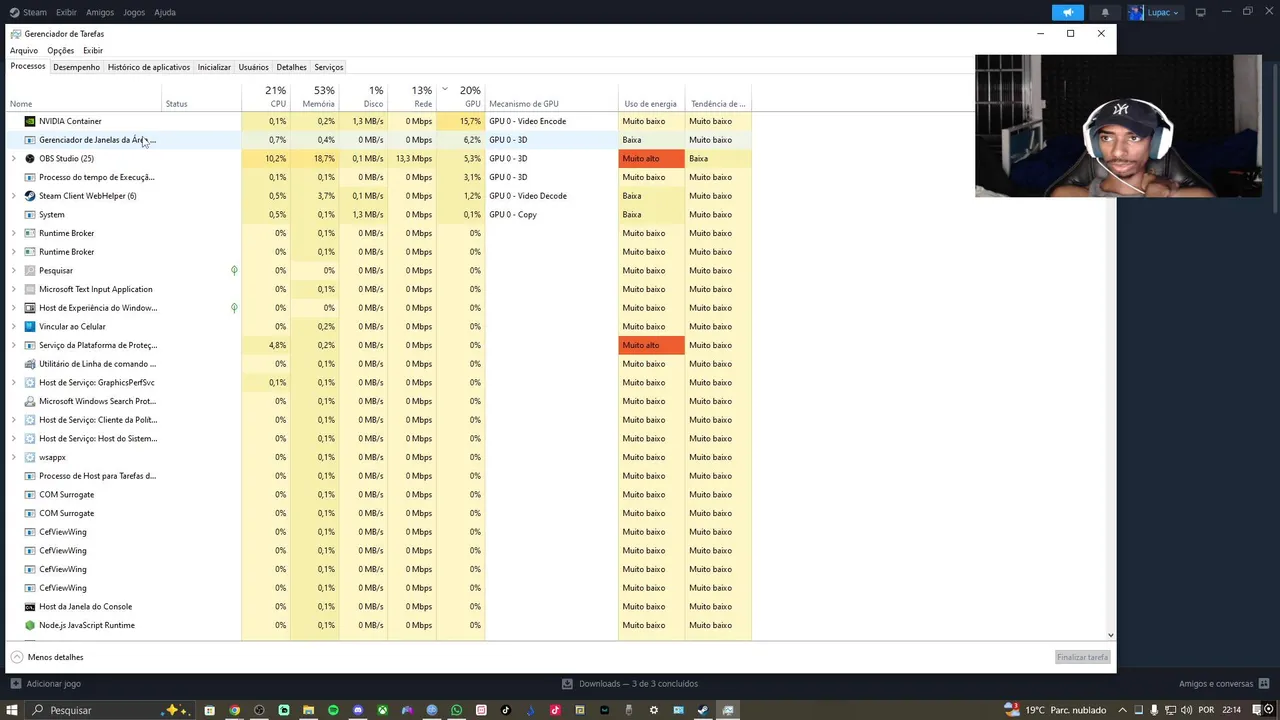The width and height of the screenshot is (1280, 720).
Task: Sort processes by GPU column header
Action: point(461,97)
